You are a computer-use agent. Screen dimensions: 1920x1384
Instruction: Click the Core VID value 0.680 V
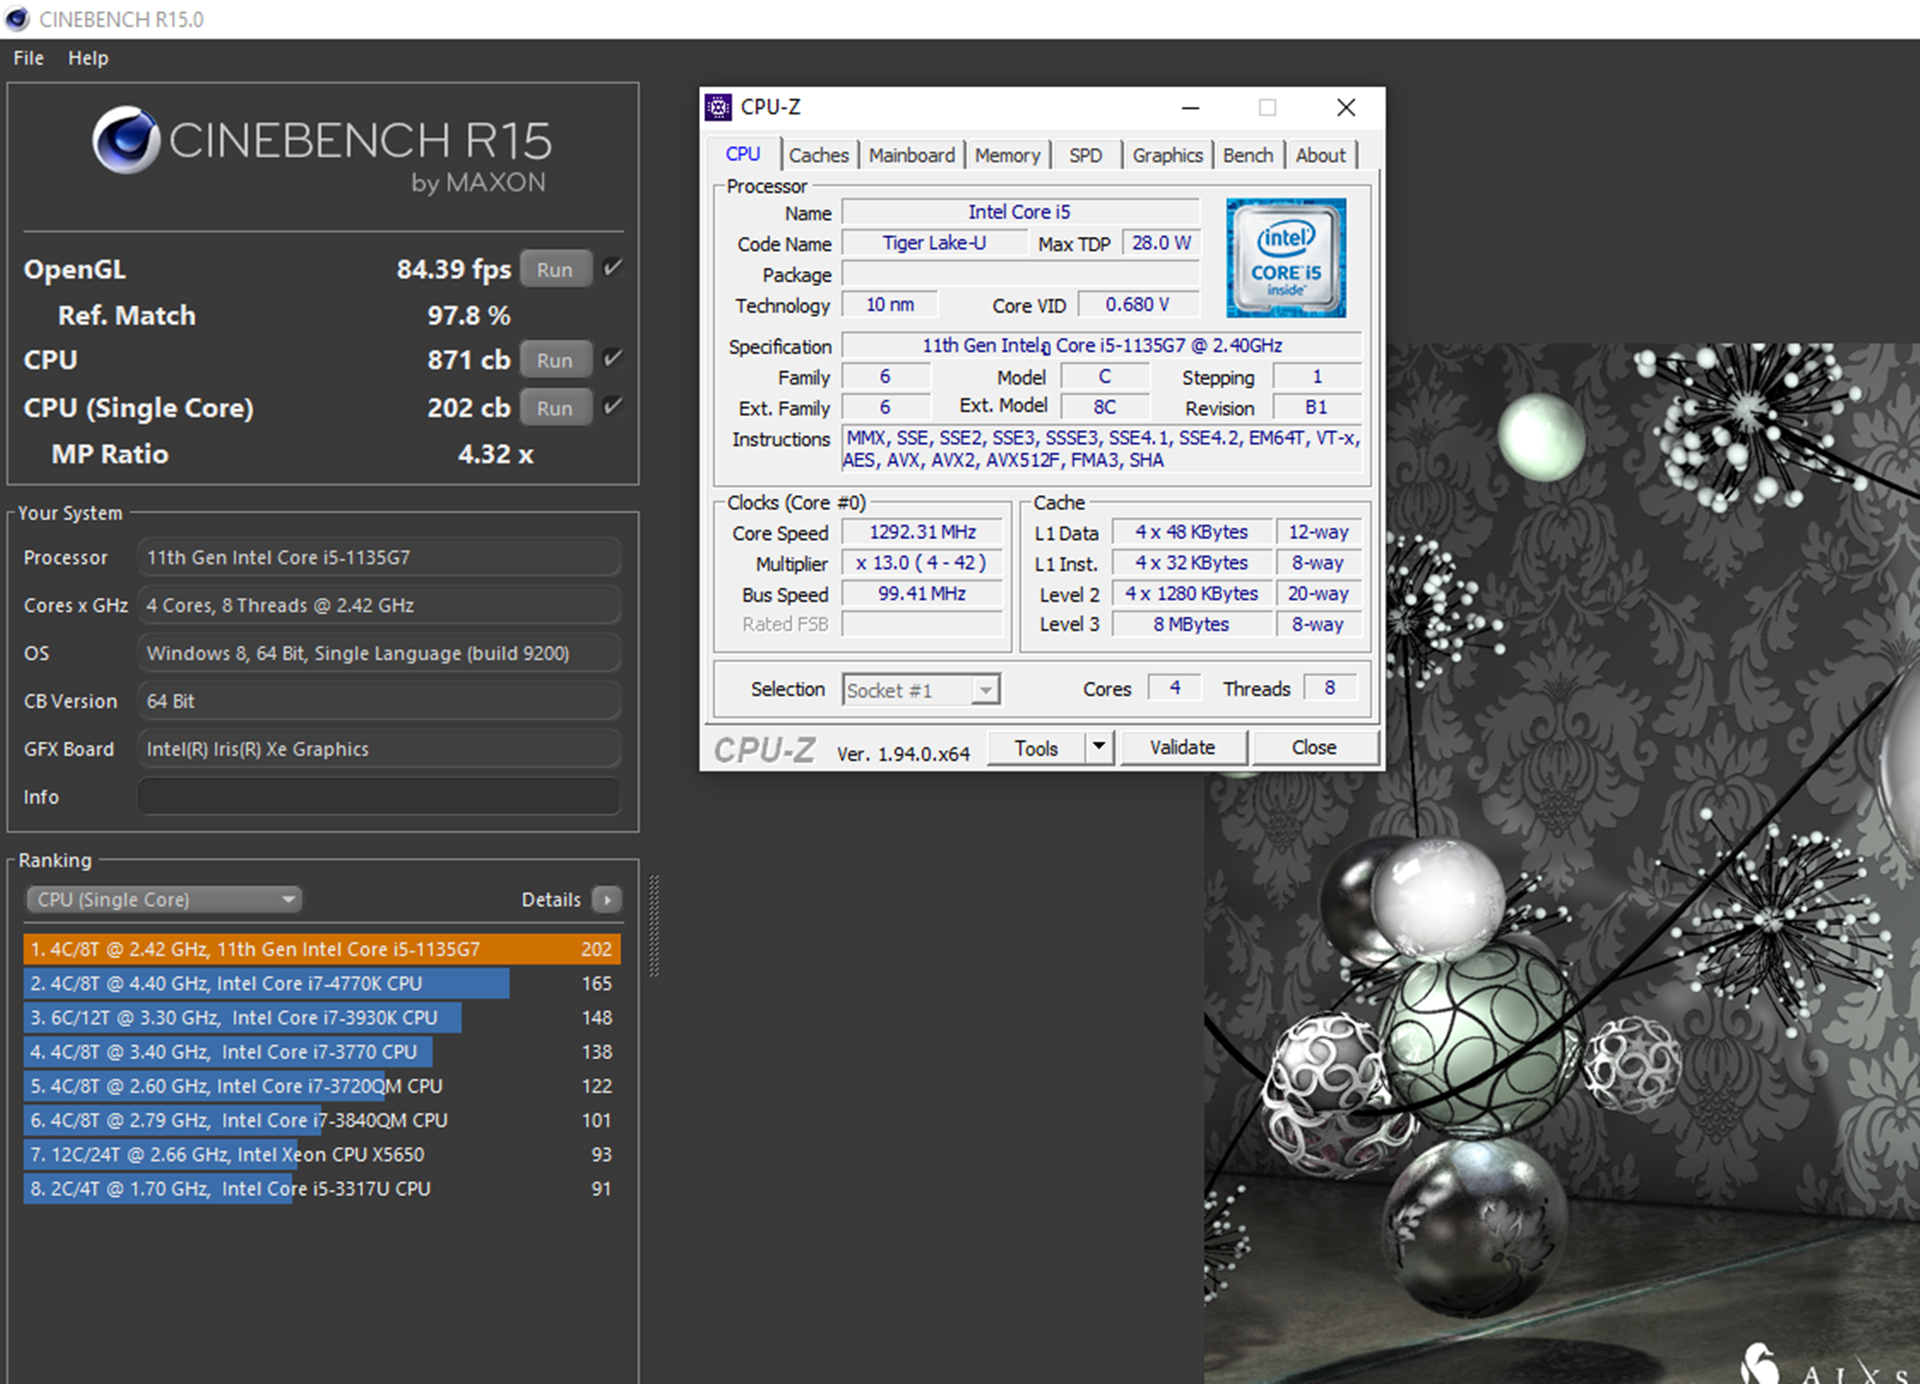1137,305
